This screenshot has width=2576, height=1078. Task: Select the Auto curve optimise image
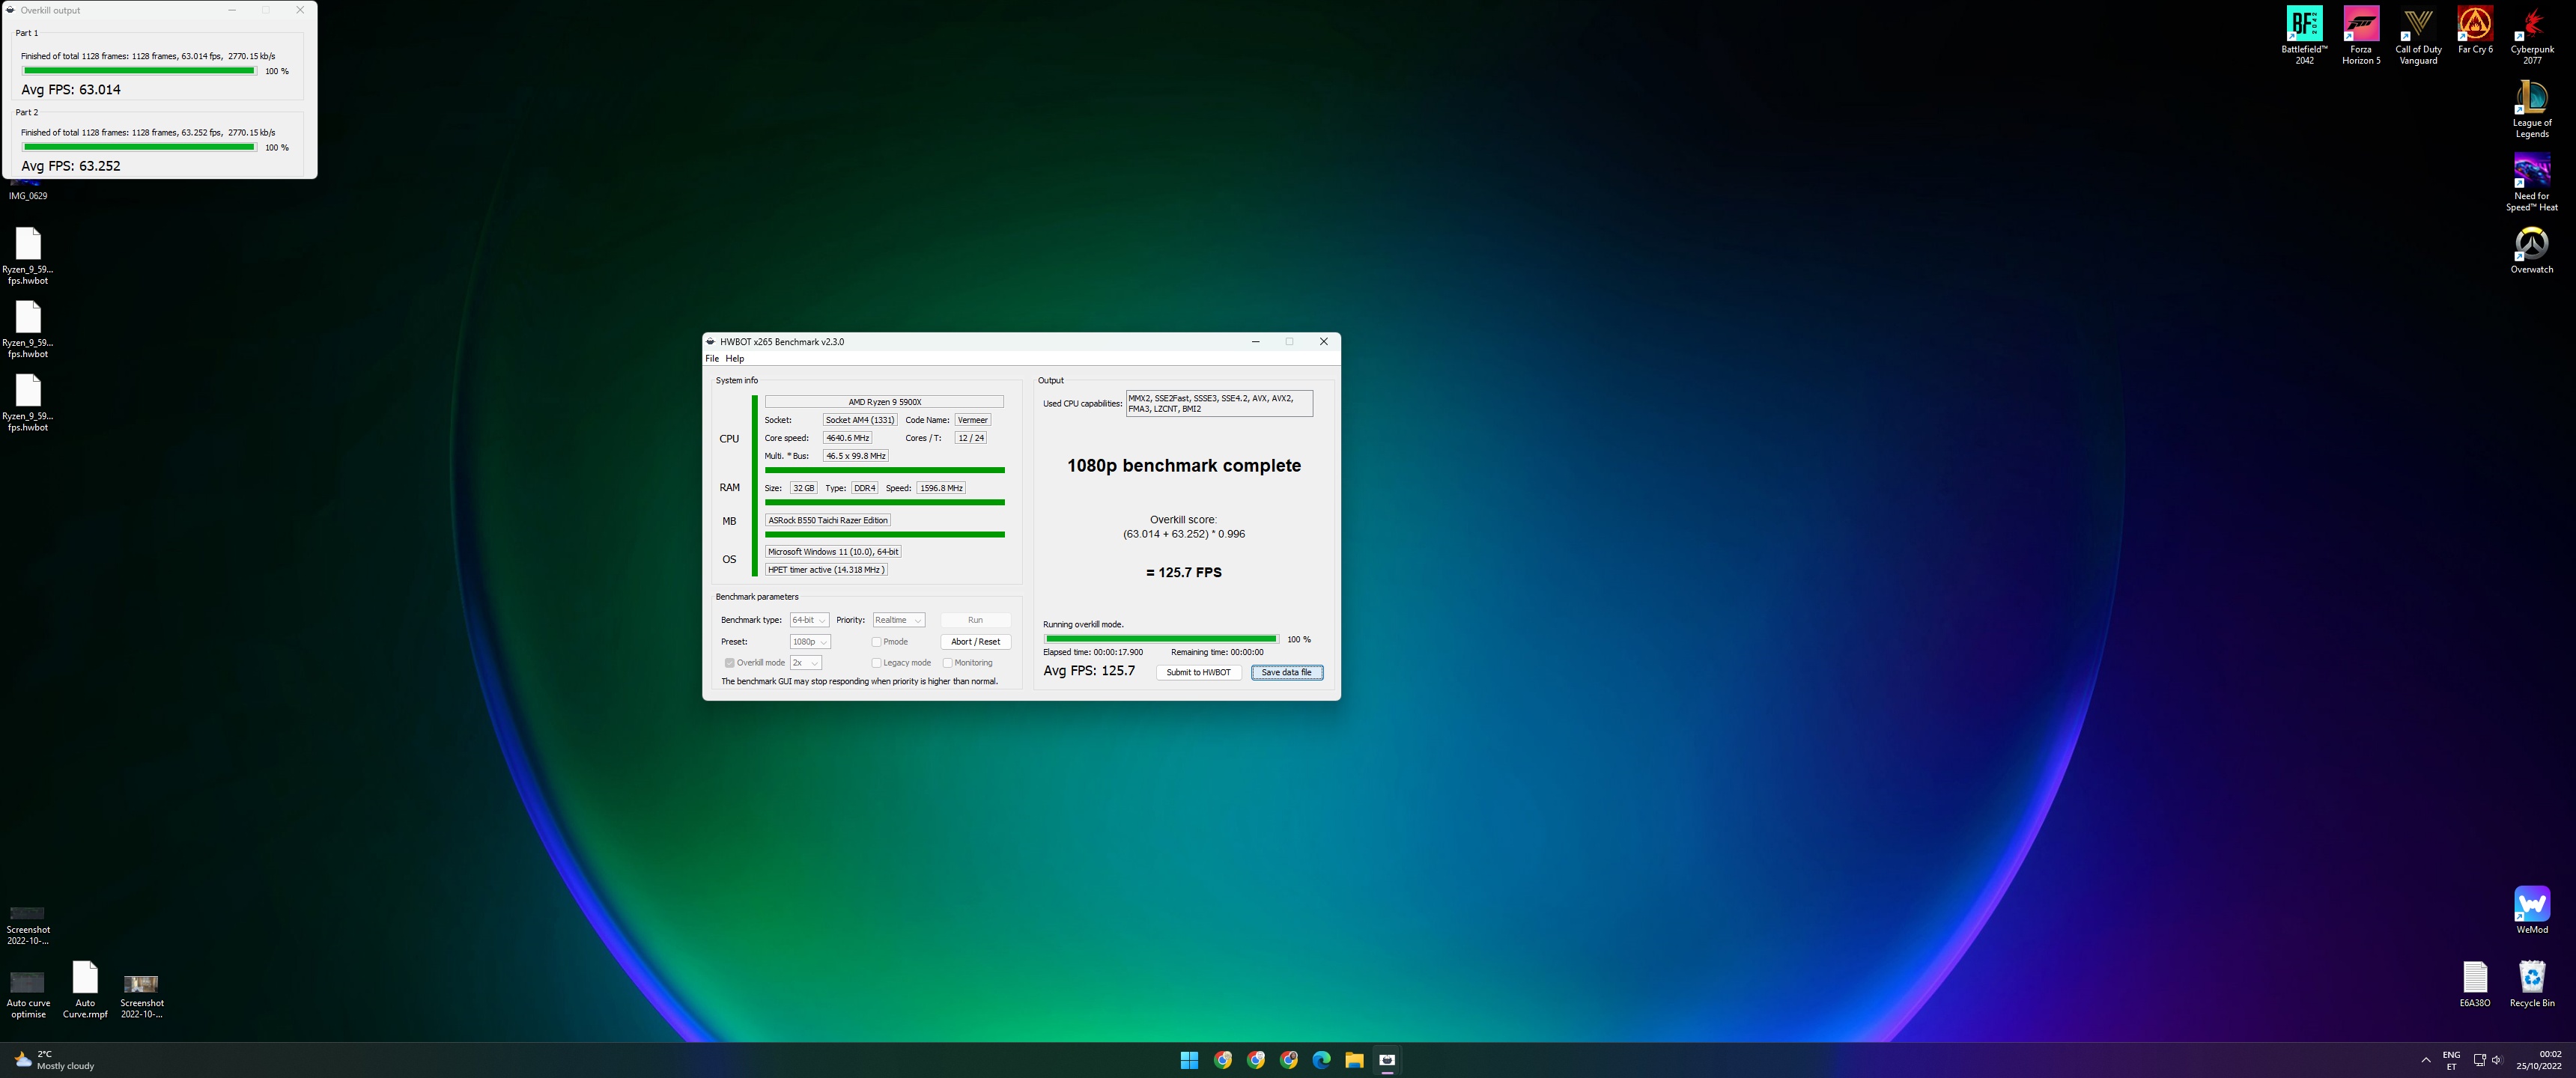click(x=28, y=994)
